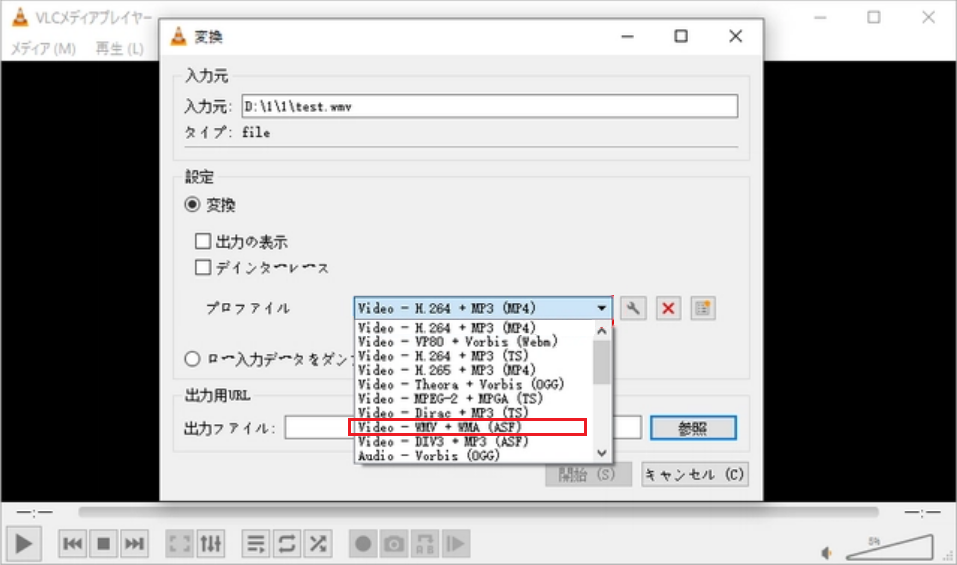The image size is (957, 565).
Task: Select the 変換 radio button
Action: tap(192, 204)
